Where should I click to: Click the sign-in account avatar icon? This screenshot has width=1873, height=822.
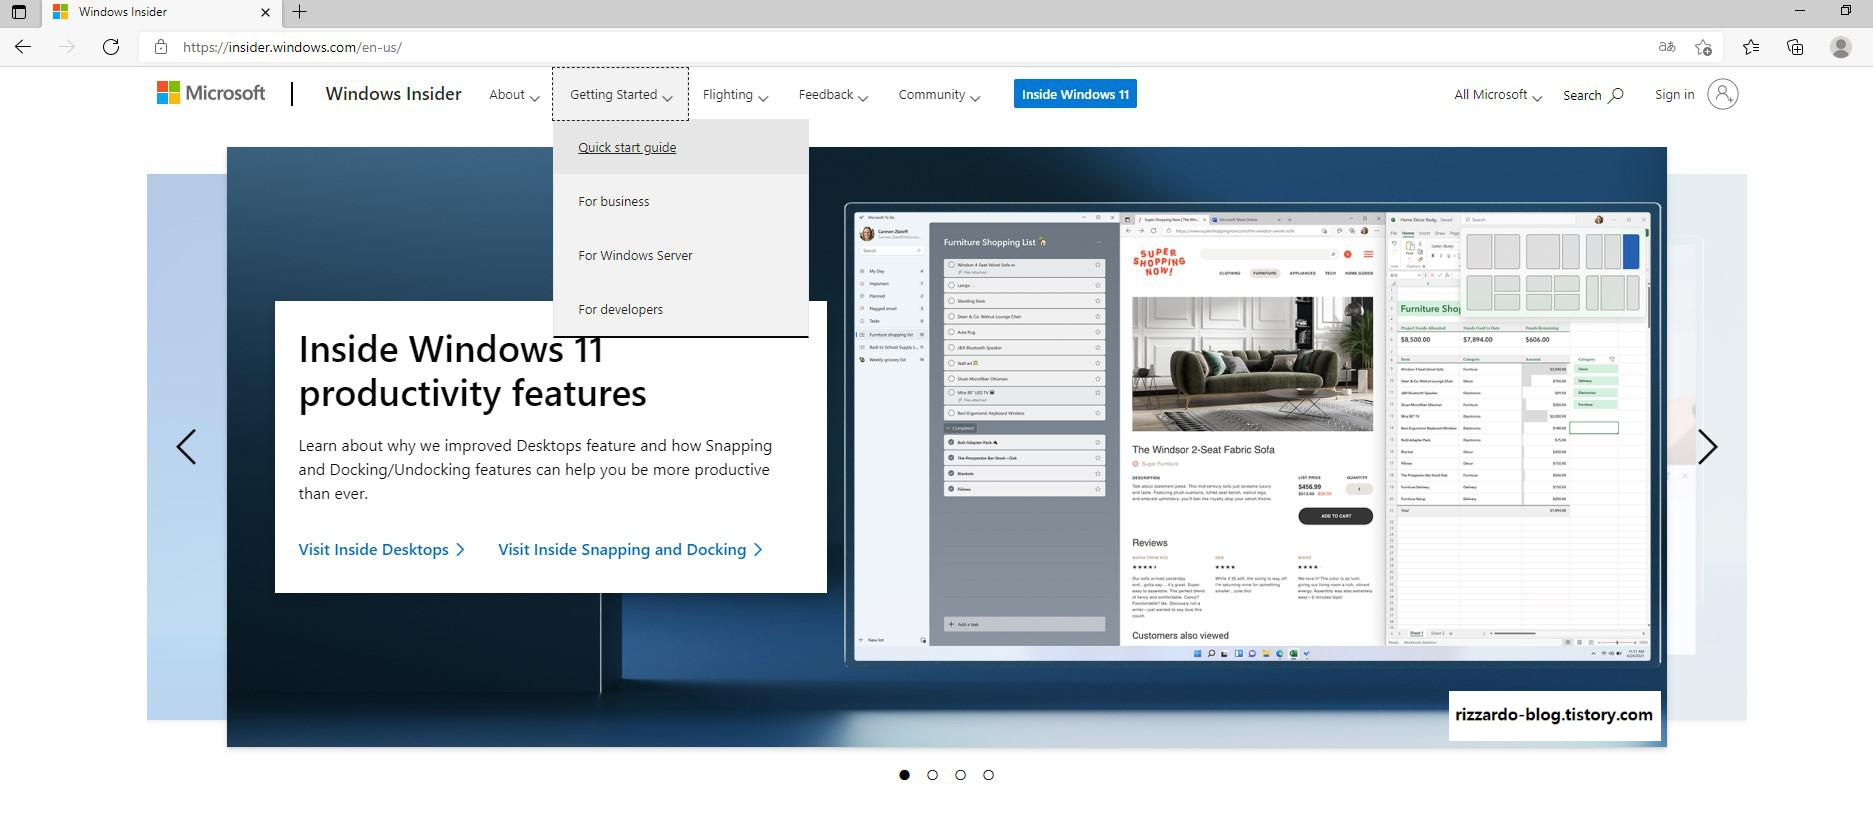[1722, 94]
